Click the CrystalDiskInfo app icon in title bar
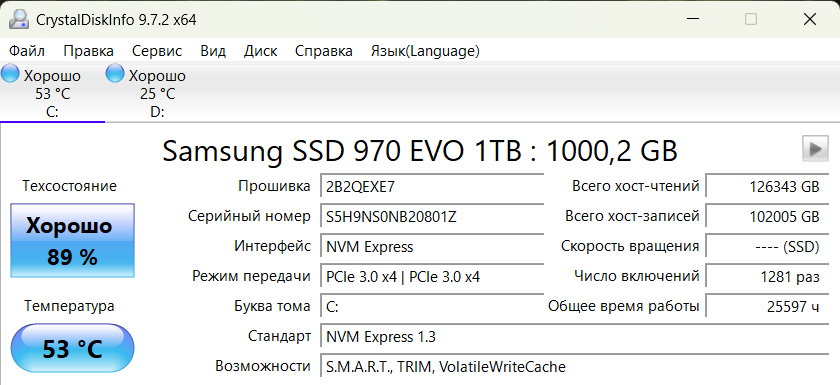This screenshot has height=385, width=840. (x=20, y=19)
